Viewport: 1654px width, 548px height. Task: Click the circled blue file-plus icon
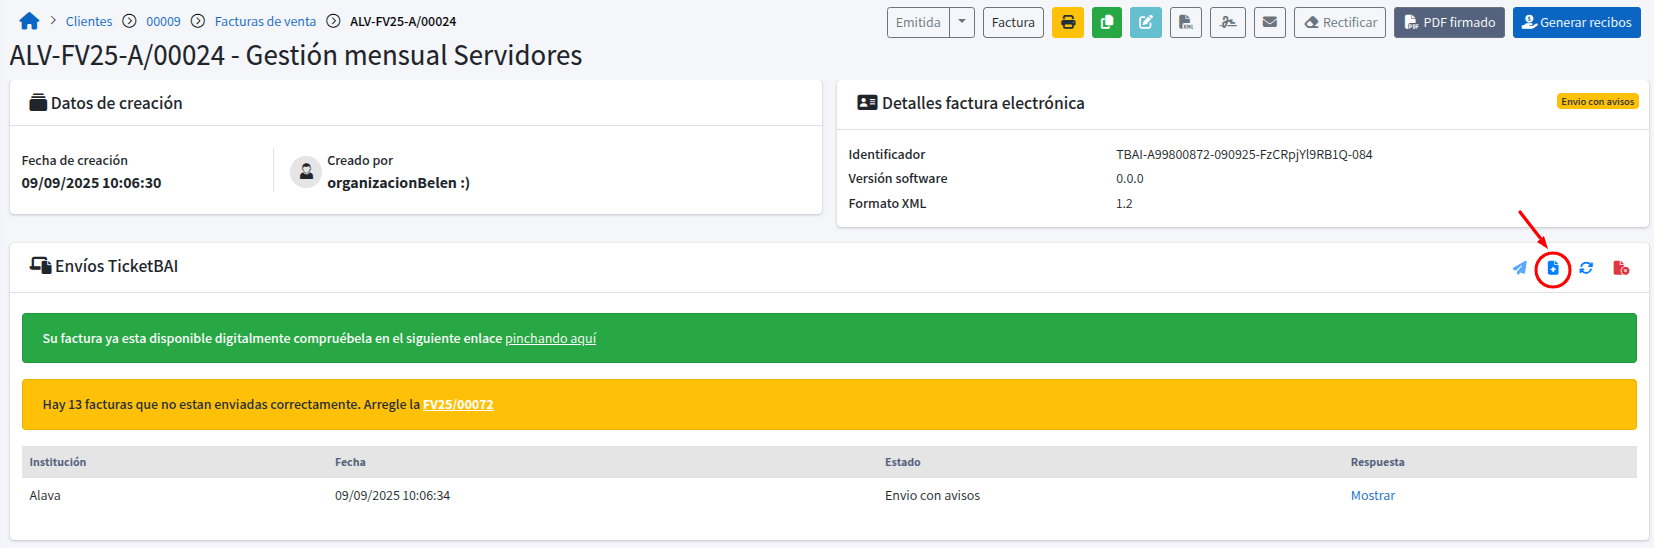click(x=1553, y=268)
